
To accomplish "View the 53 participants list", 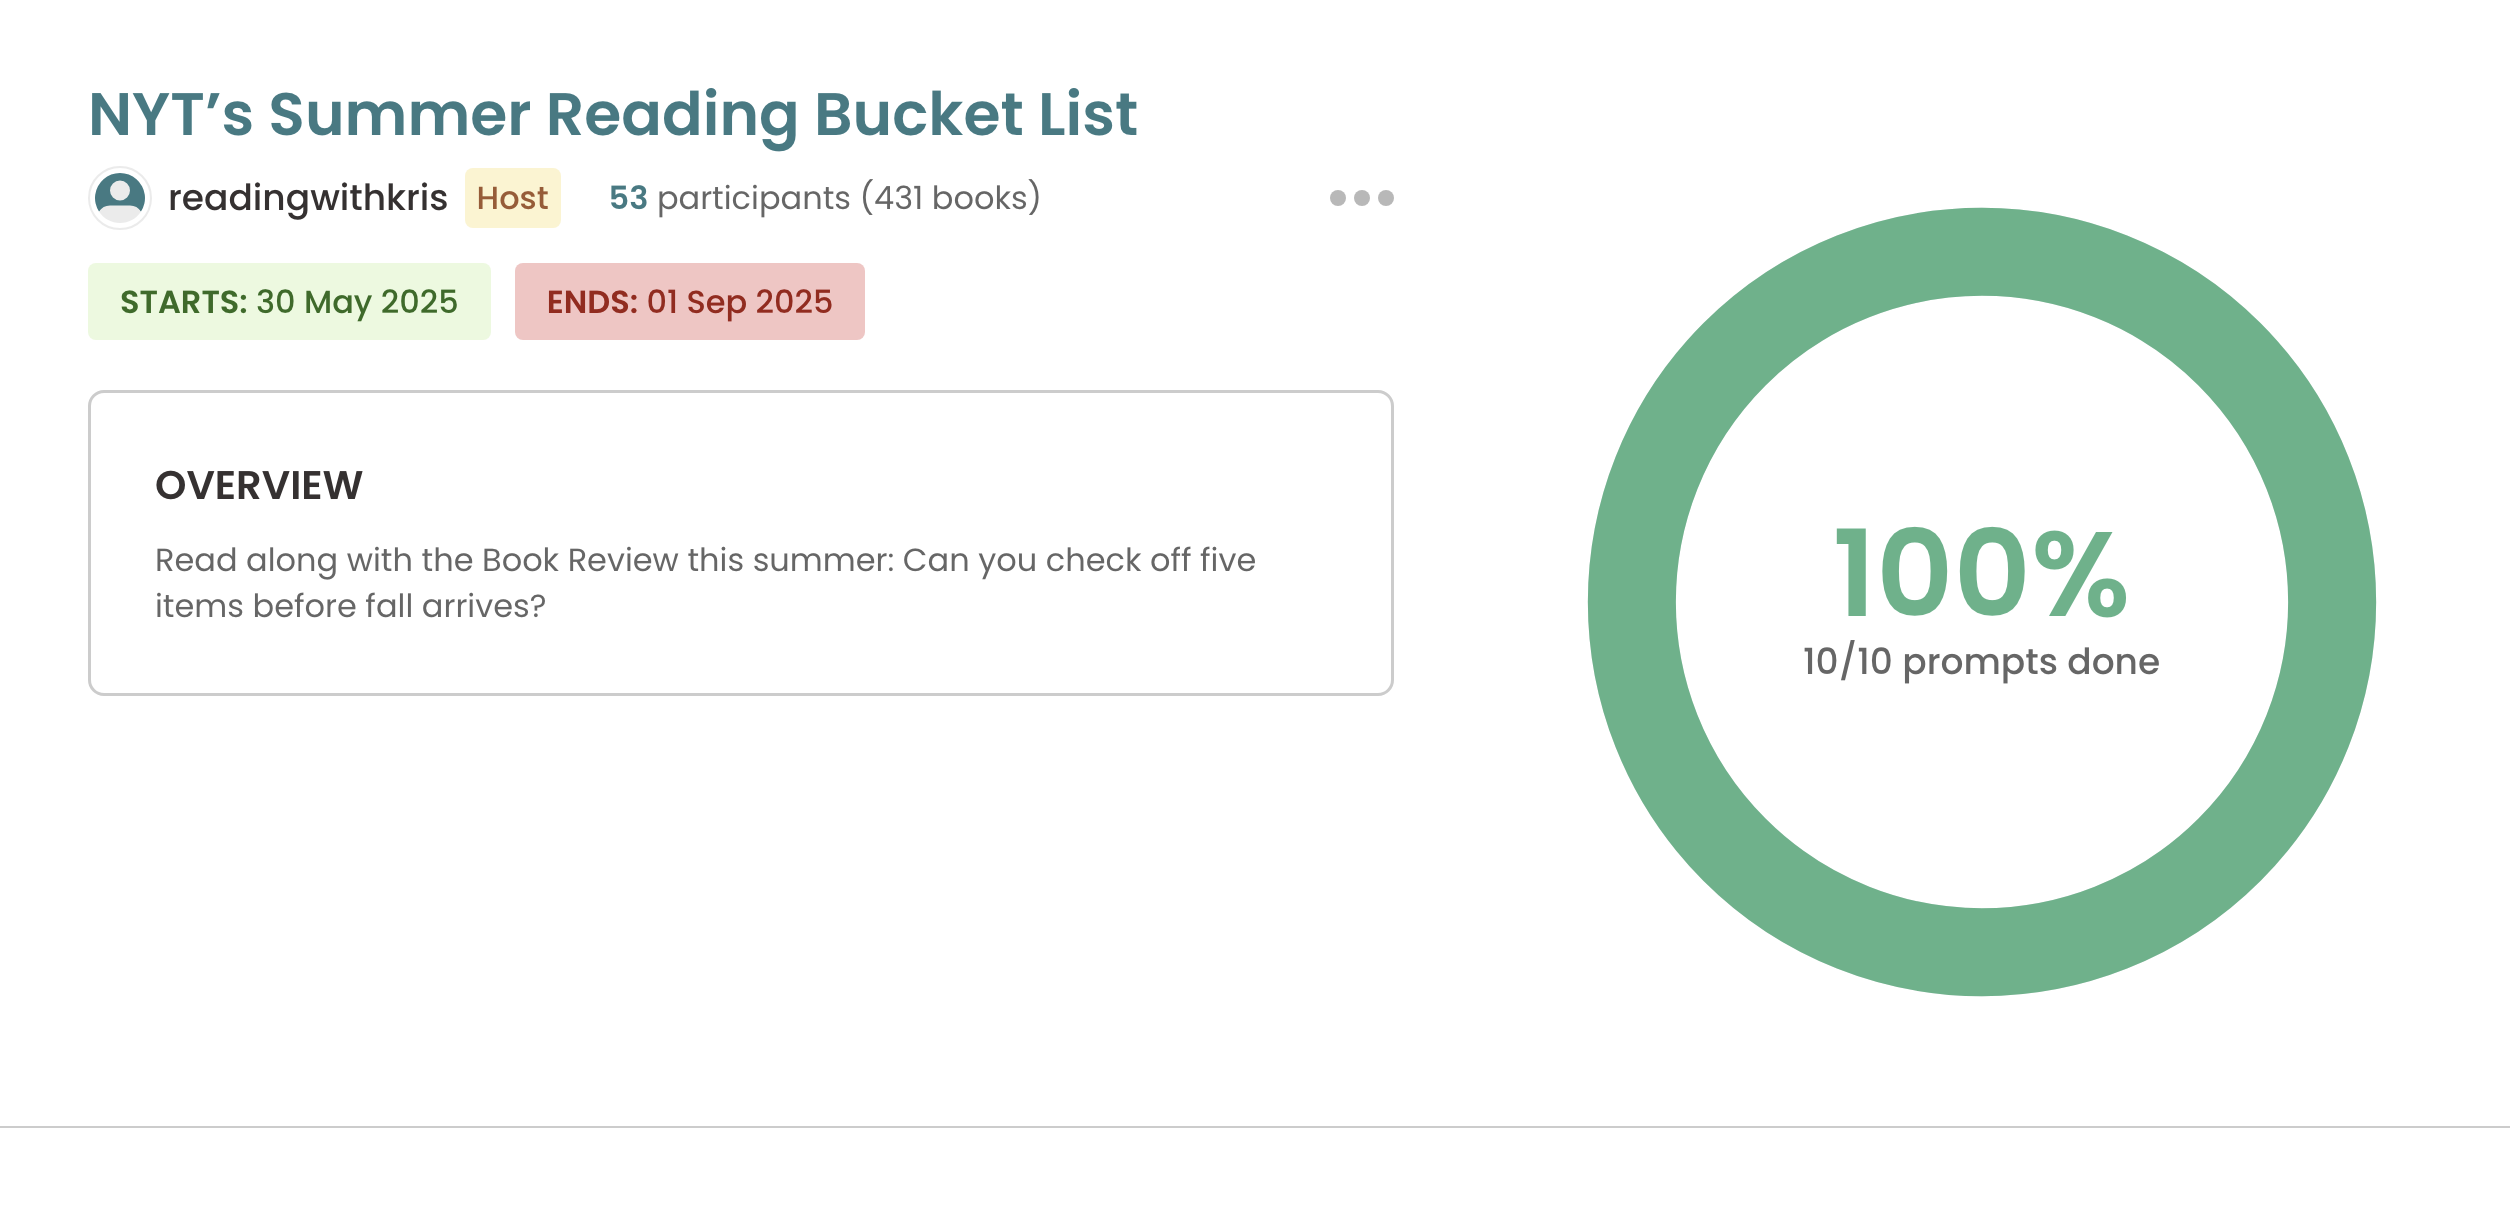I will point(729,198).
